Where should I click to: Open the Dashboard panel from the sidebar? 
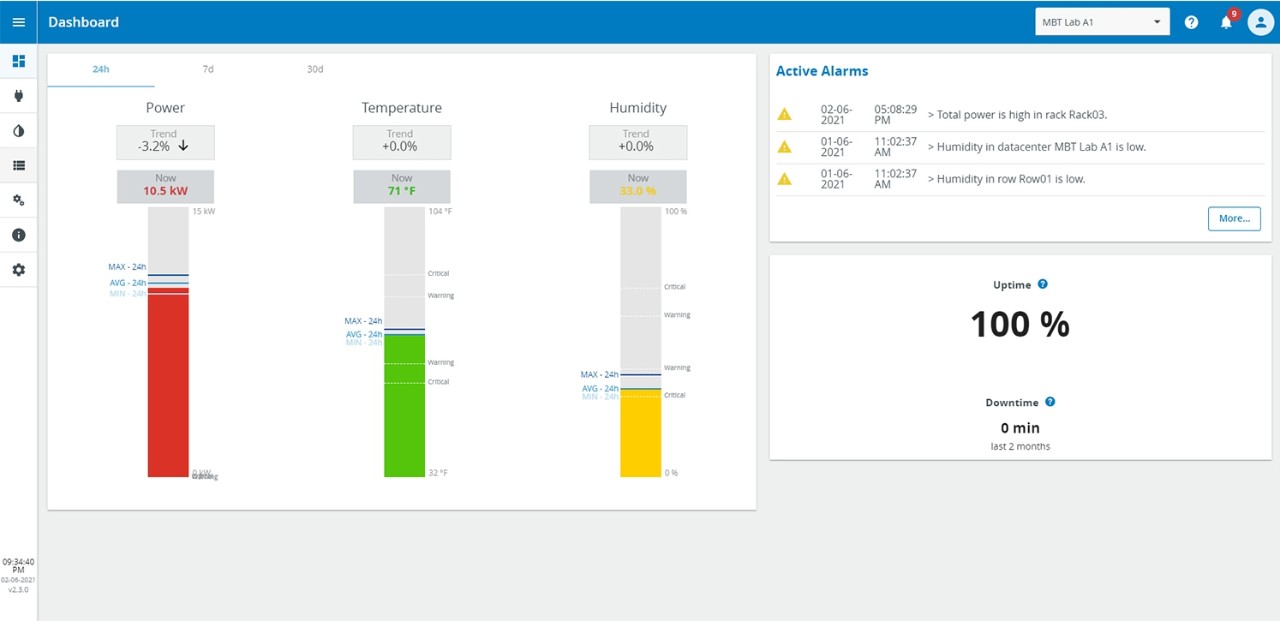click(x=18, y=60)
